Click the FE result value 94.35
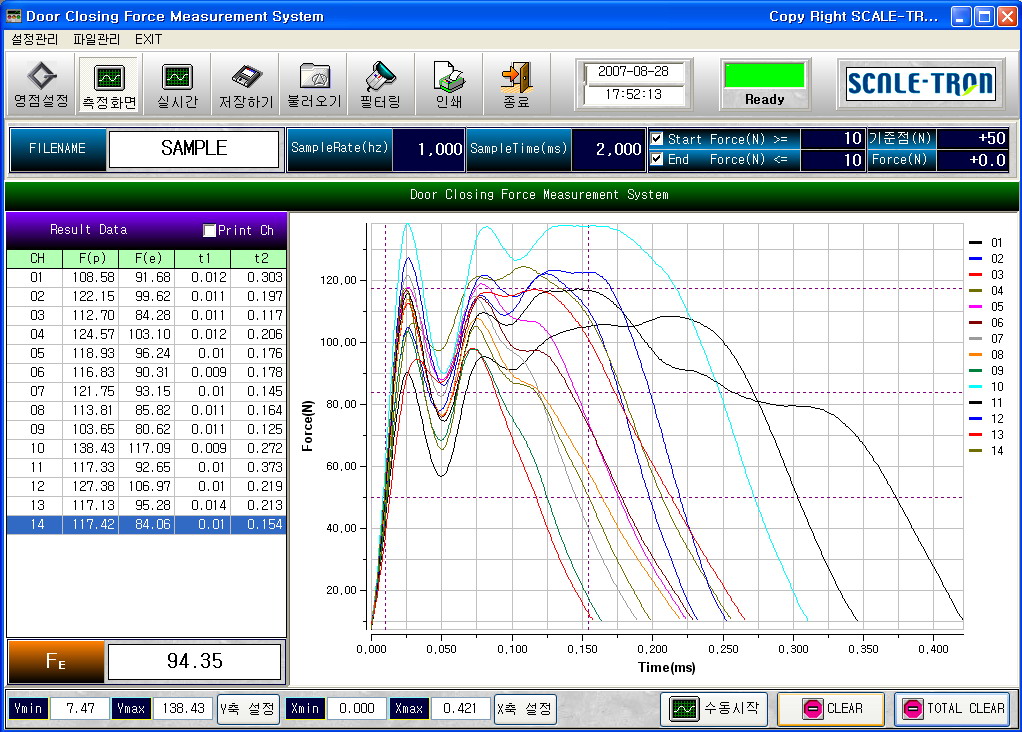 click(194, 661)
